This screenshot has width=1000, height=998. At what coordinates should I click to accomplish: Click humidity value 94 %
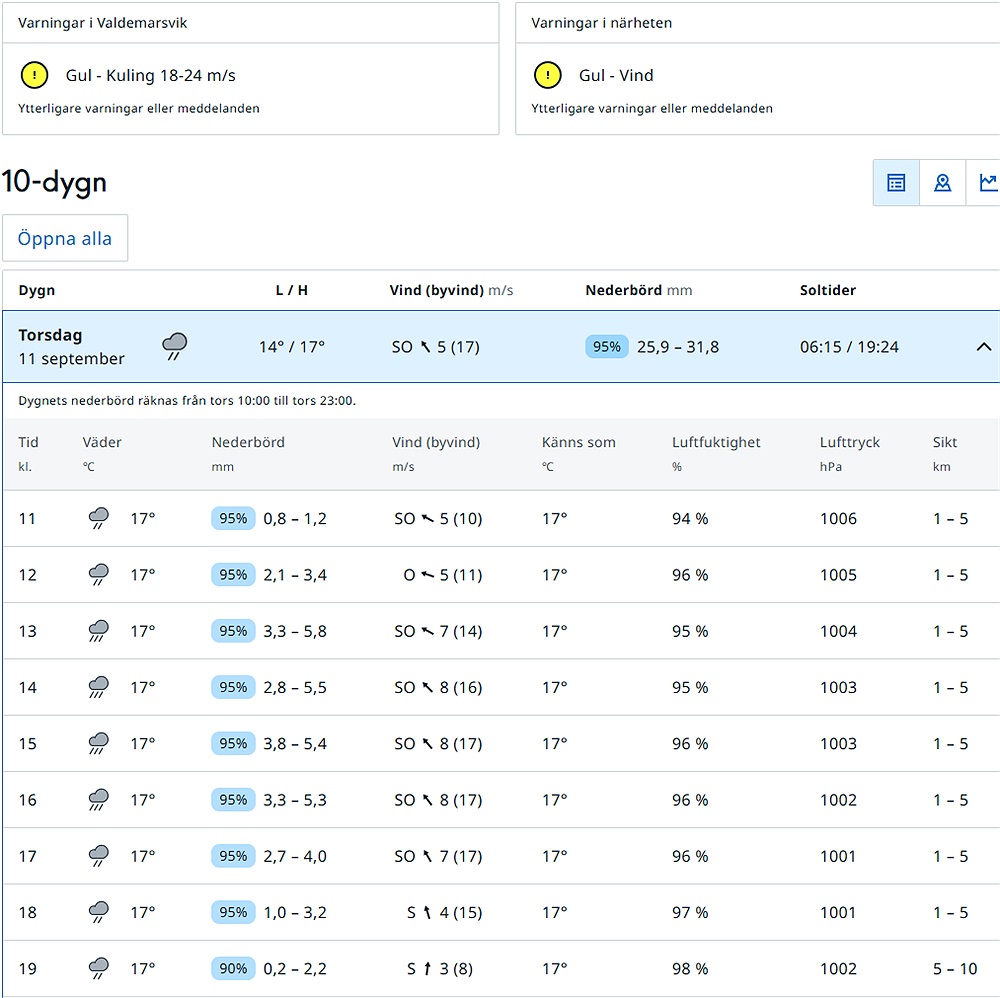point(689,518)
